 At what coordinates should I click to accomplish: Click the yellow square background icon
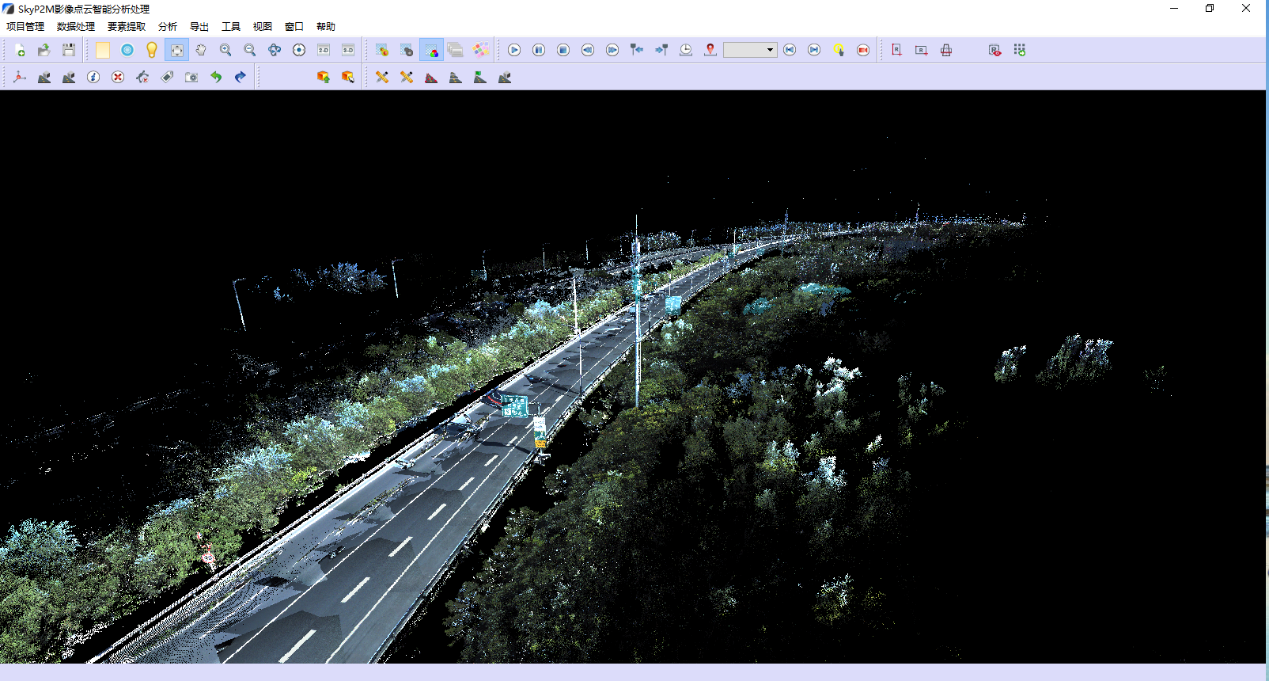pyautogui.click(x=103, y=50)
